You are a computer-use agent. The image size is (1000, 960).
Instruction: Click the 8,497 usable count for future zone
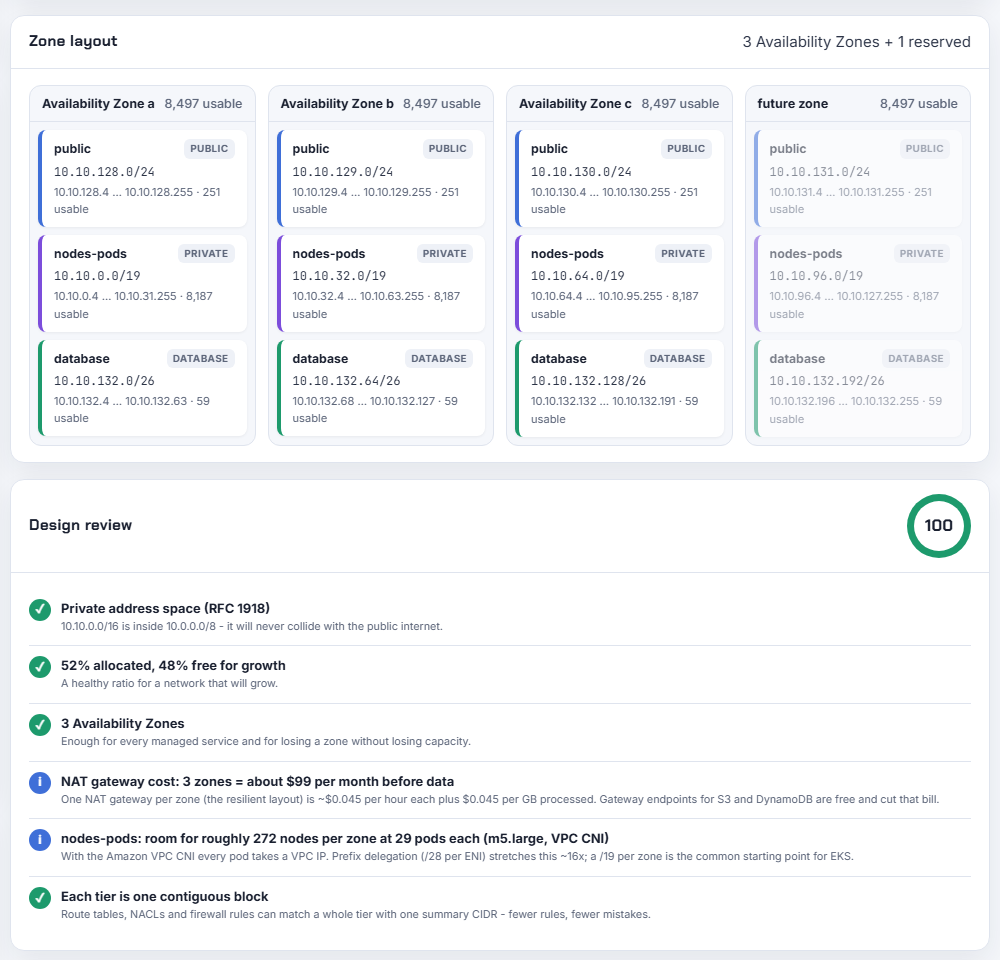(x=918, y=103)
